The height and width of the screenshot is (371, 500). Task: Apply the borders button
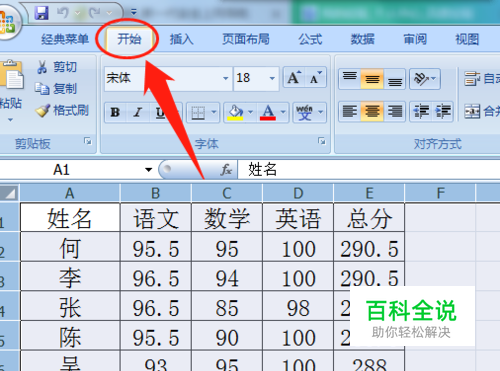point(198,113)
